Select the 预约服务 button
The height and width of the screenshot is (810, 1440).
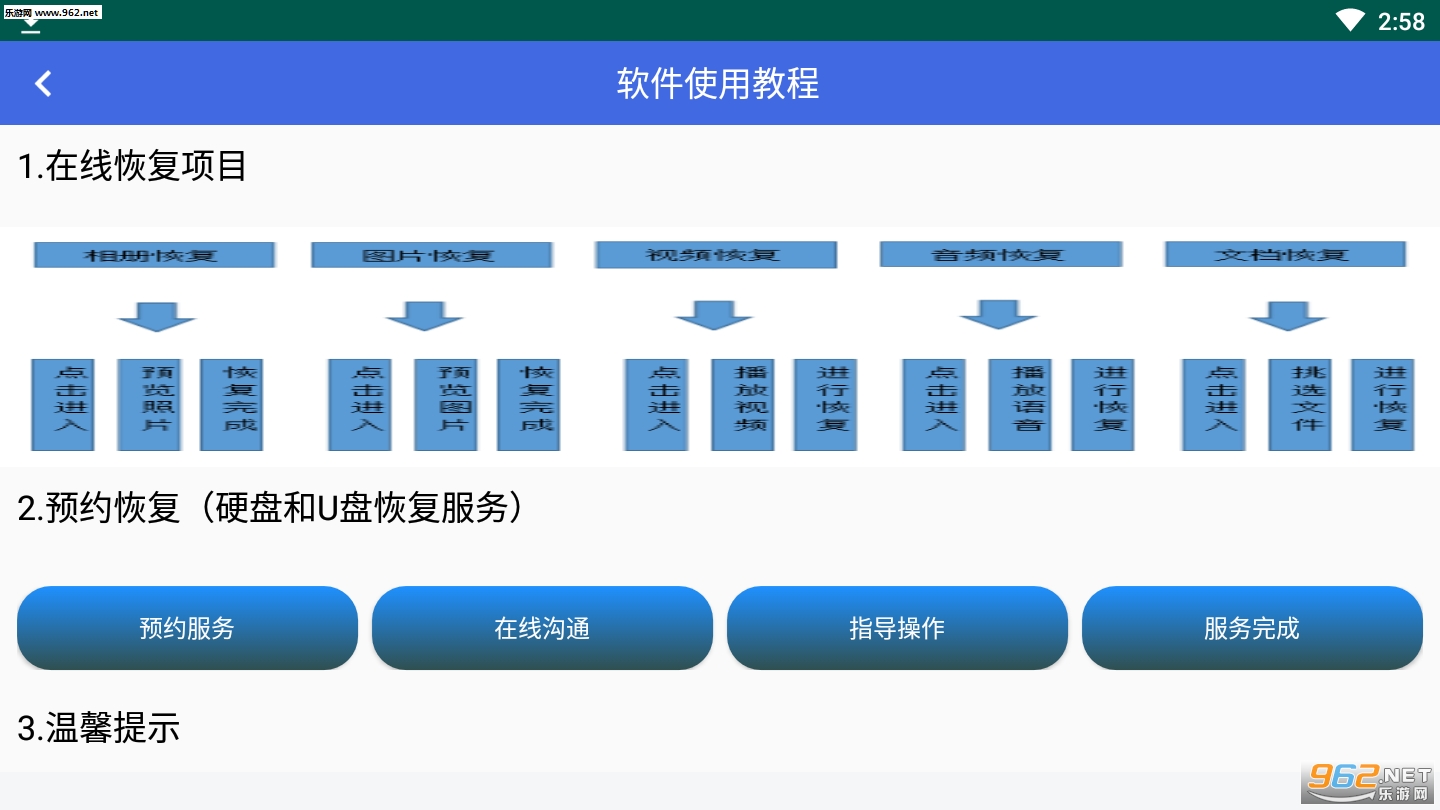[x=187, y=628]
